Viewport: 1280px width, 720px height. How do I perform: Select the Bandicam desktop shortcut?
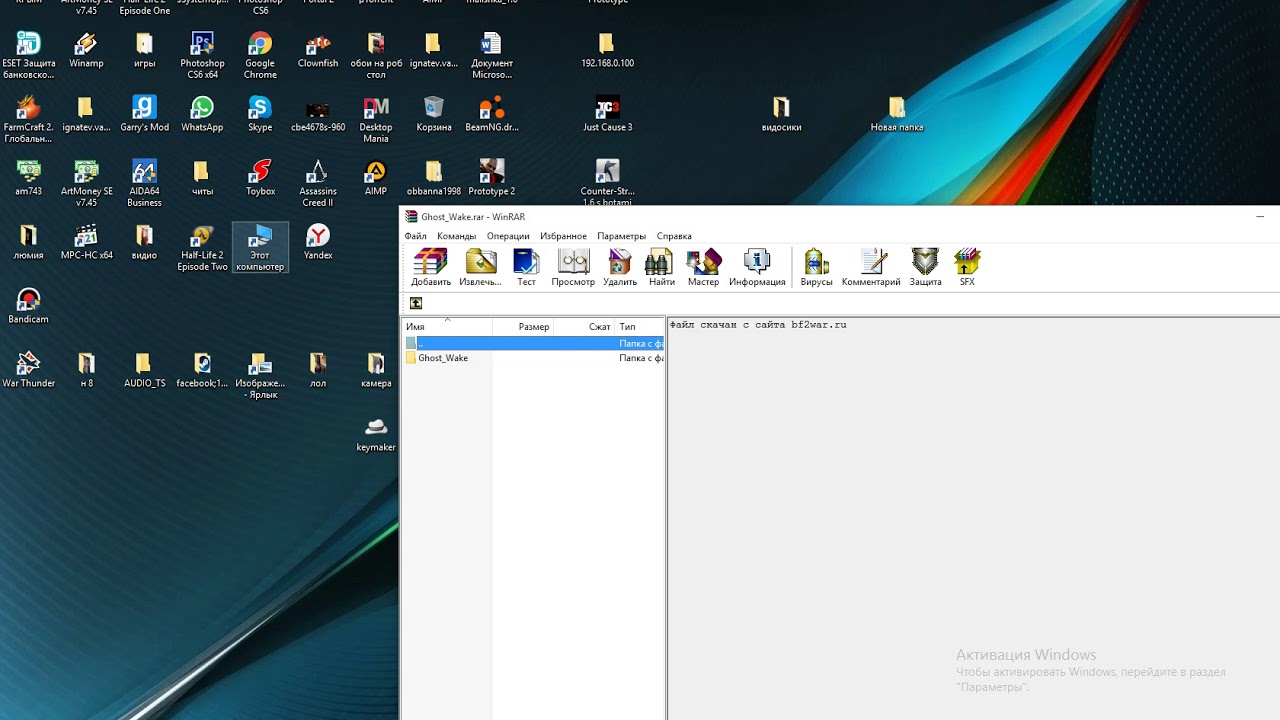click(x=28, y=306)
